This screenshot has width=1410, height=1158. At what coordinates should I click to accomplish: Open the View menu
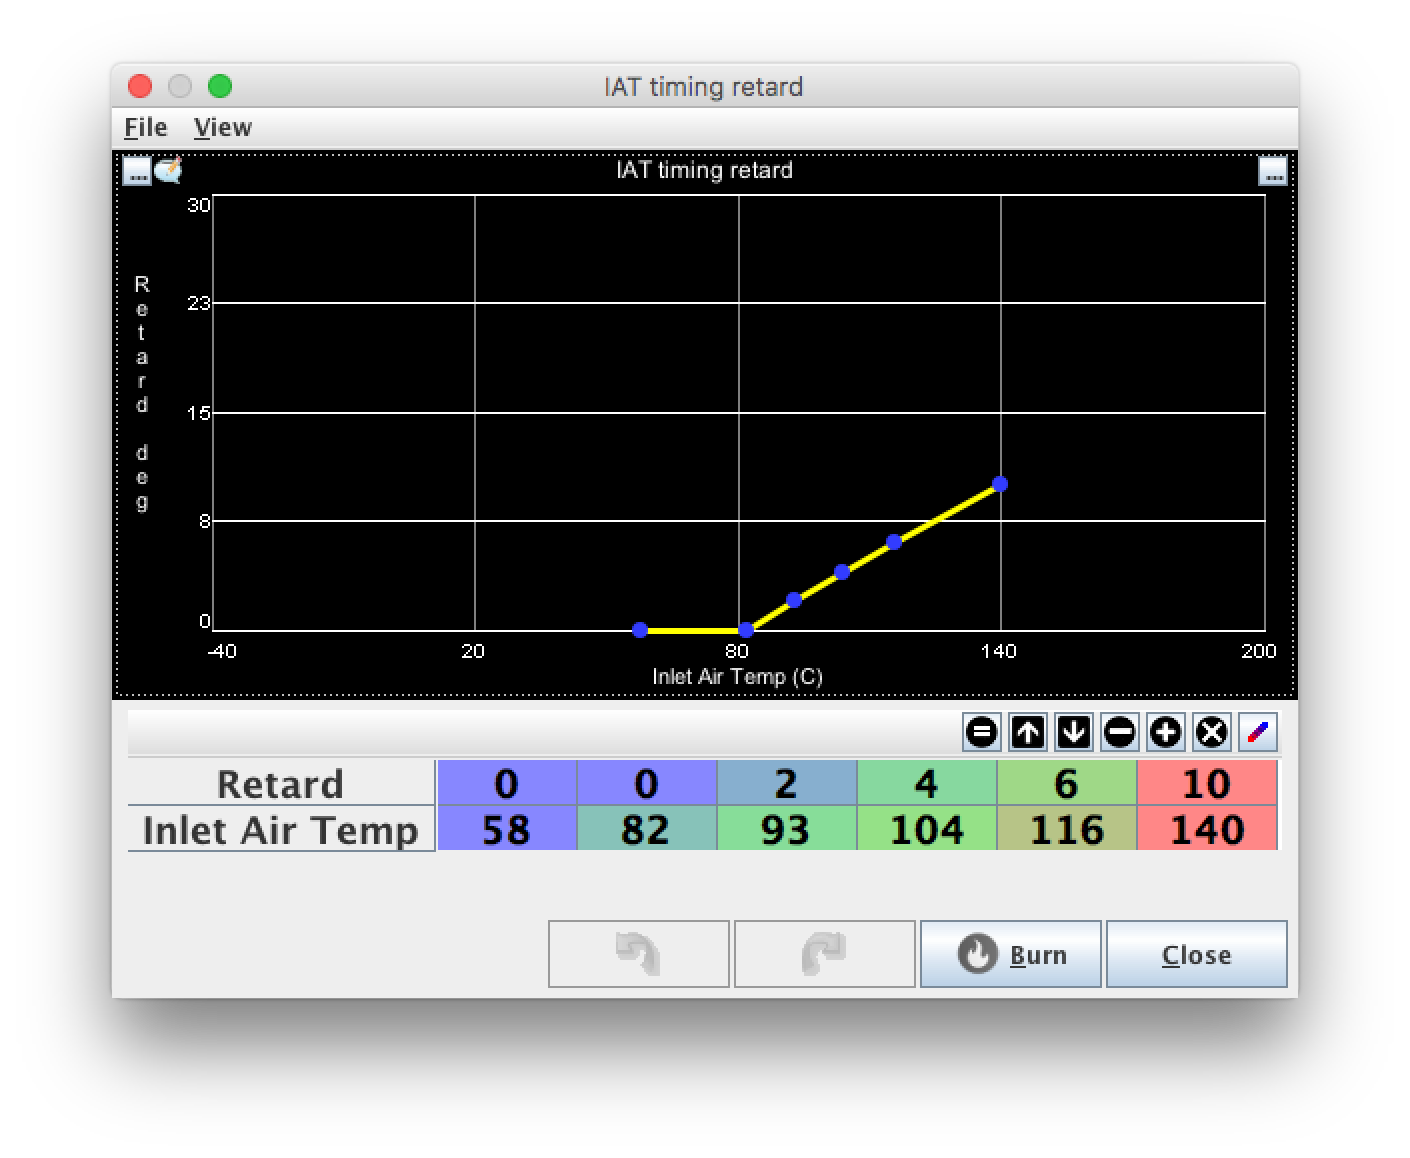click(x=222, y=127)
